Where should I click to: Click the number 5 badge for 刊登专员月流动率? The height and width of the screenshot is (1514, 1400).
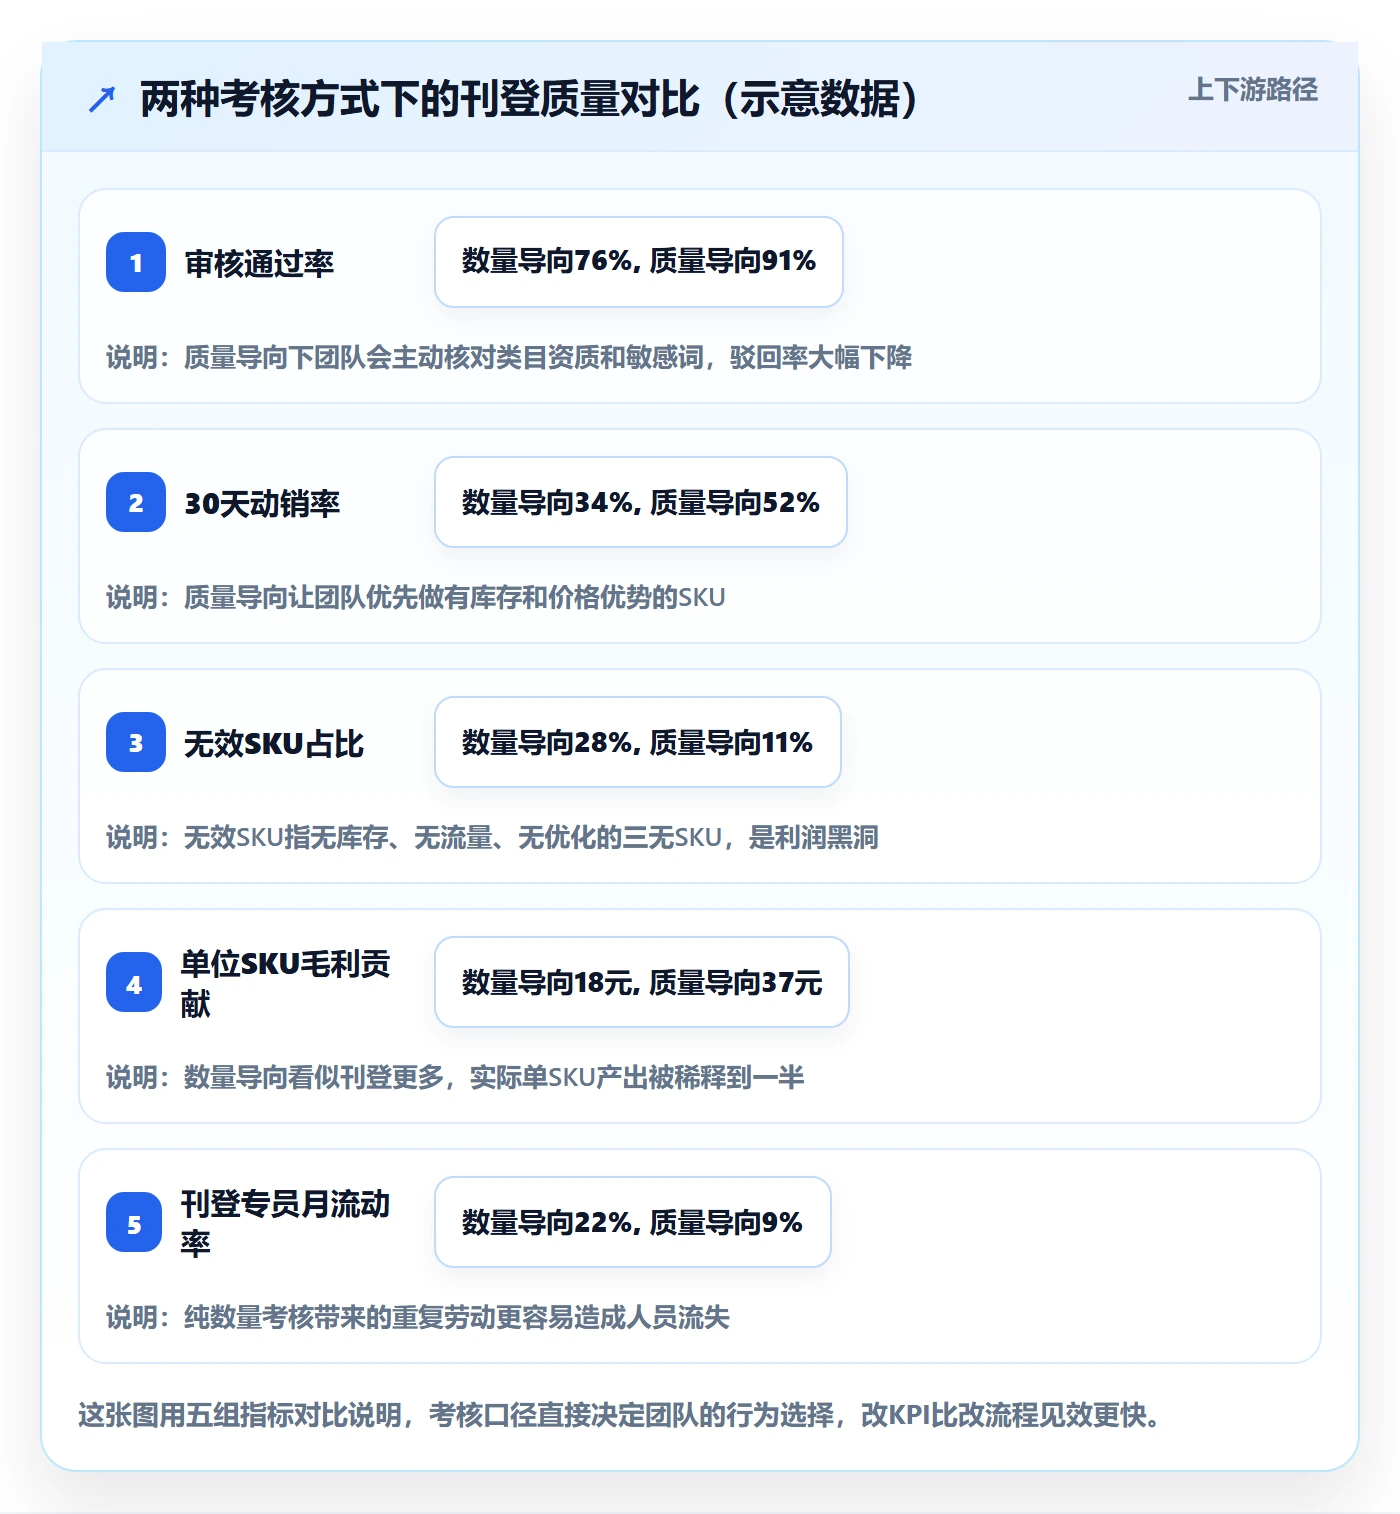[x=134, y=1222]
